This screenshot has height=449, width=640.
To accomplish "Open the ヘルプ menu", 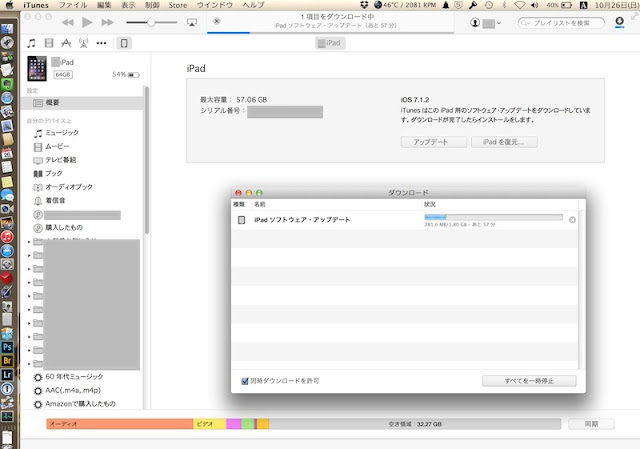I will [x=253, y=5].
